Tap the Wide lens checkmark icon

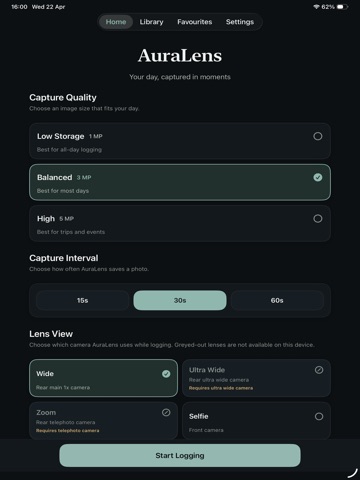166,374
